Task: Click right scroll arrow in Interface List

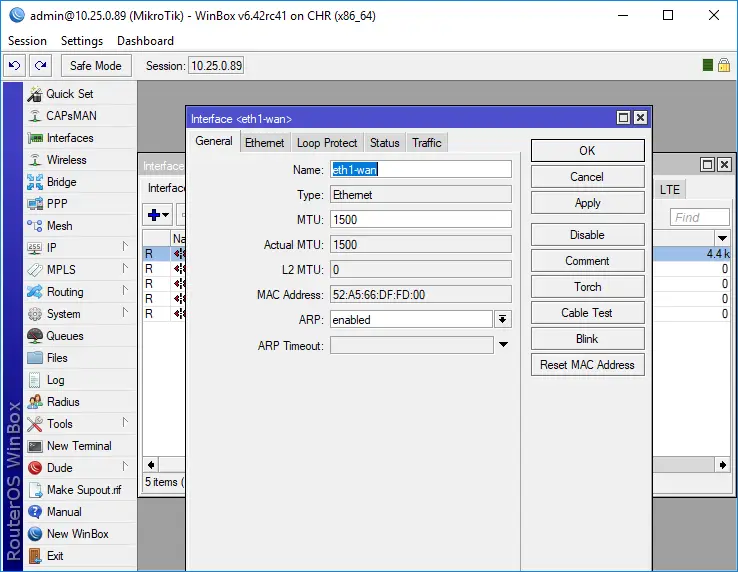Action: (722, 465)
